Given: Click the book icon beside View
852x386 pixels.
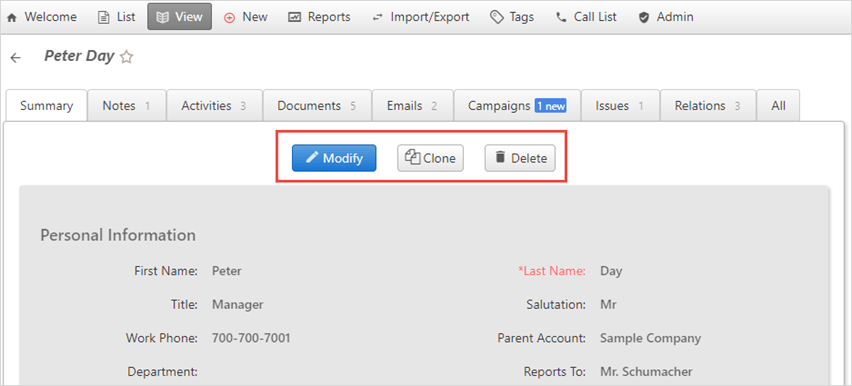Looking at the screenshot, I should [x=162, y=17].
